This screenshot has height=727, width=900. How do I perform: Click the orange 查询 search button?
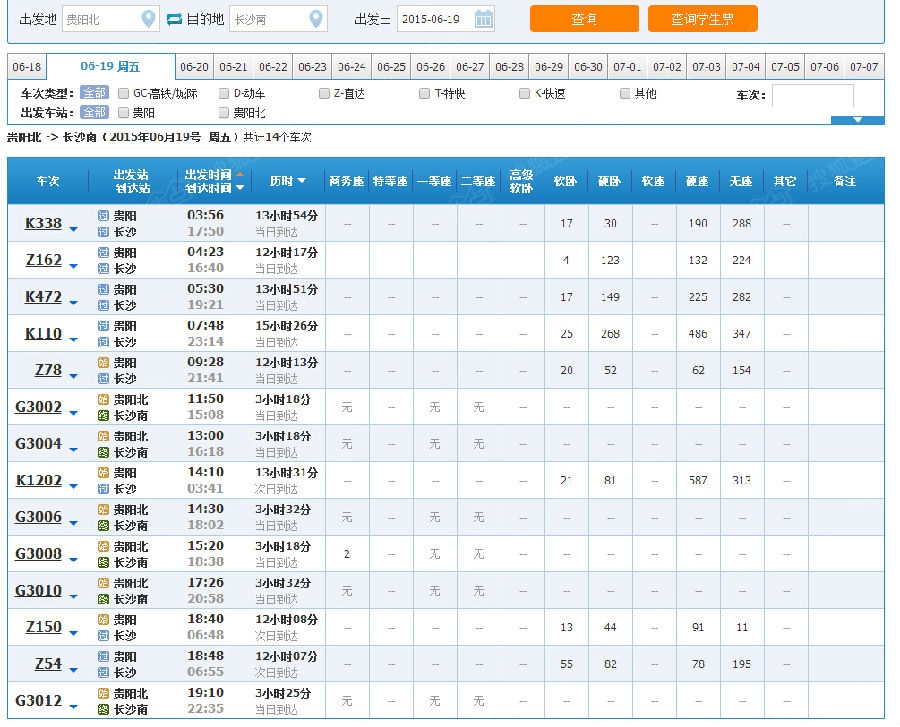click(584, 19)
